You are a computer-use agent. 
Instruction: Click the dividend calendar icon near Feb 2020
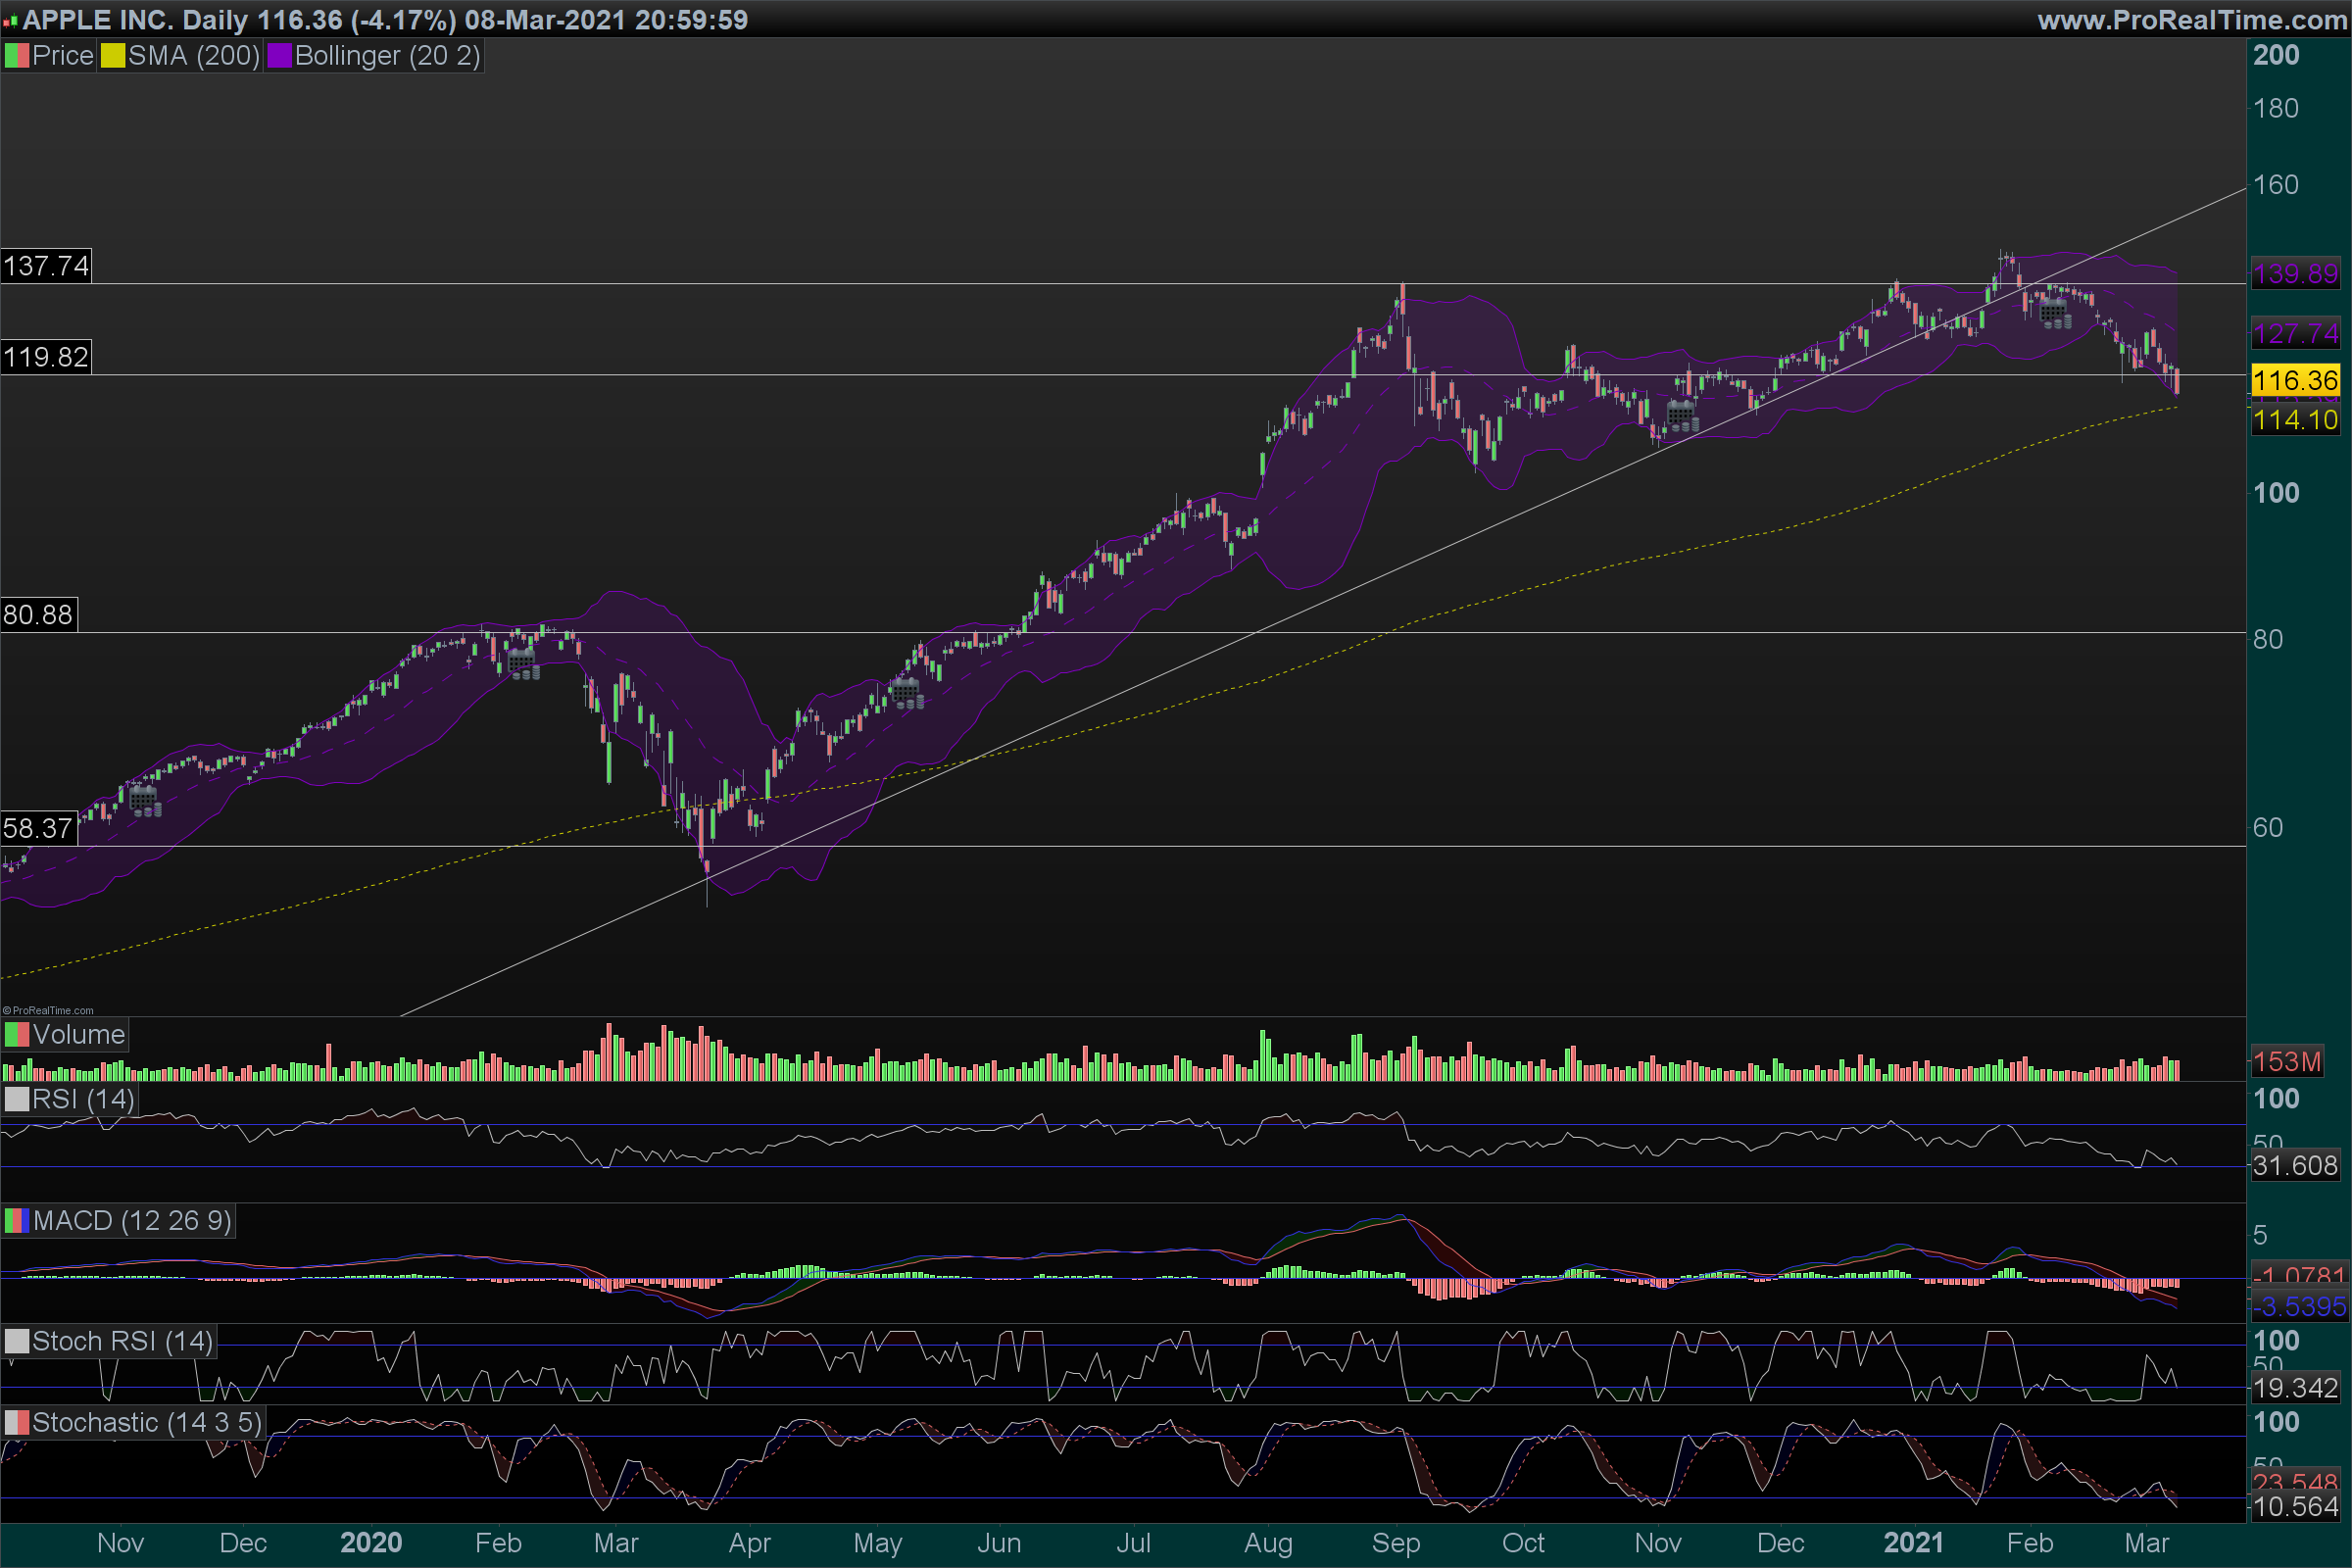click(x=523, y=663)
